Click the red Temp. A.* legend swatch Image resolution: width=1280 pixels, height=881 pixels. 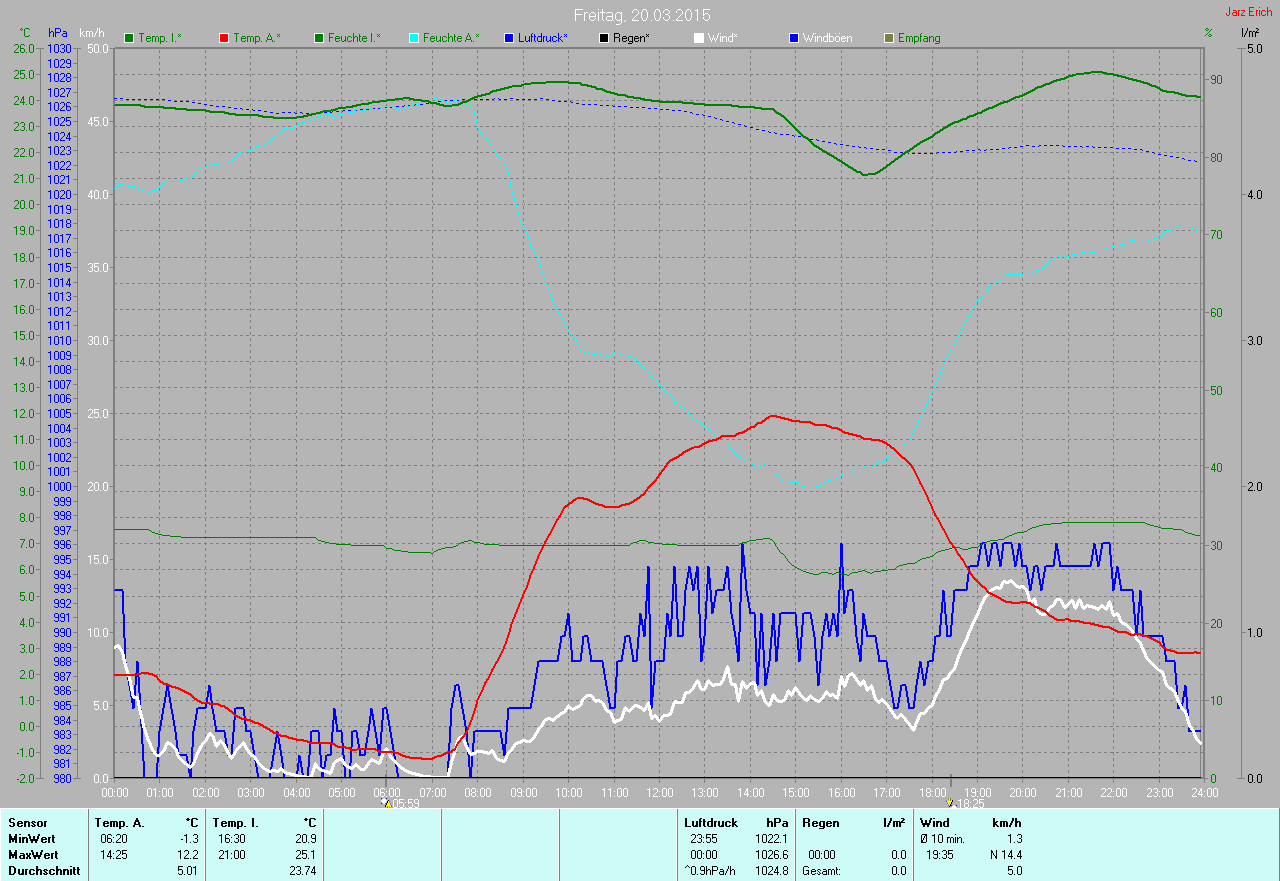pyautogui.click(x=223, y=38)
